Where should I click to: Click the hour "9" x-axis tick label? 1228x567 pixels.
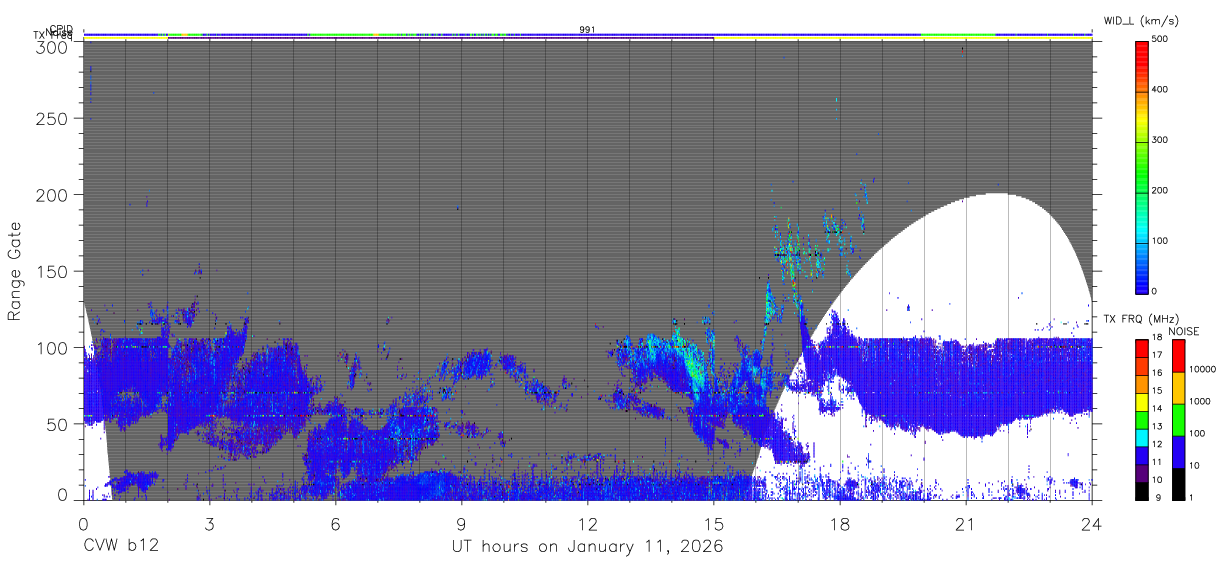point(461,523)
